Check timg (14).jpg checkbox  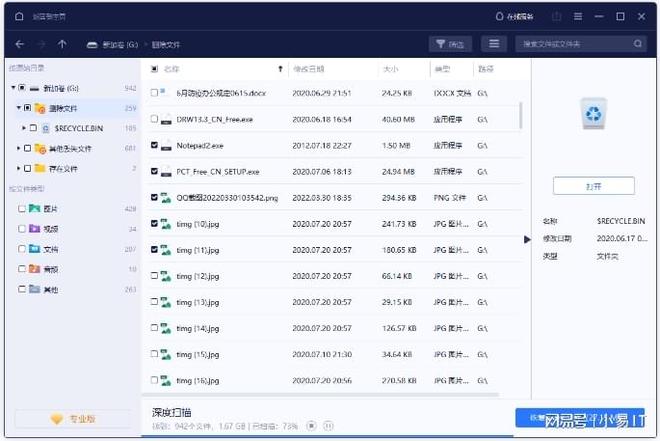pyautogui.click(x=154, y=328)
